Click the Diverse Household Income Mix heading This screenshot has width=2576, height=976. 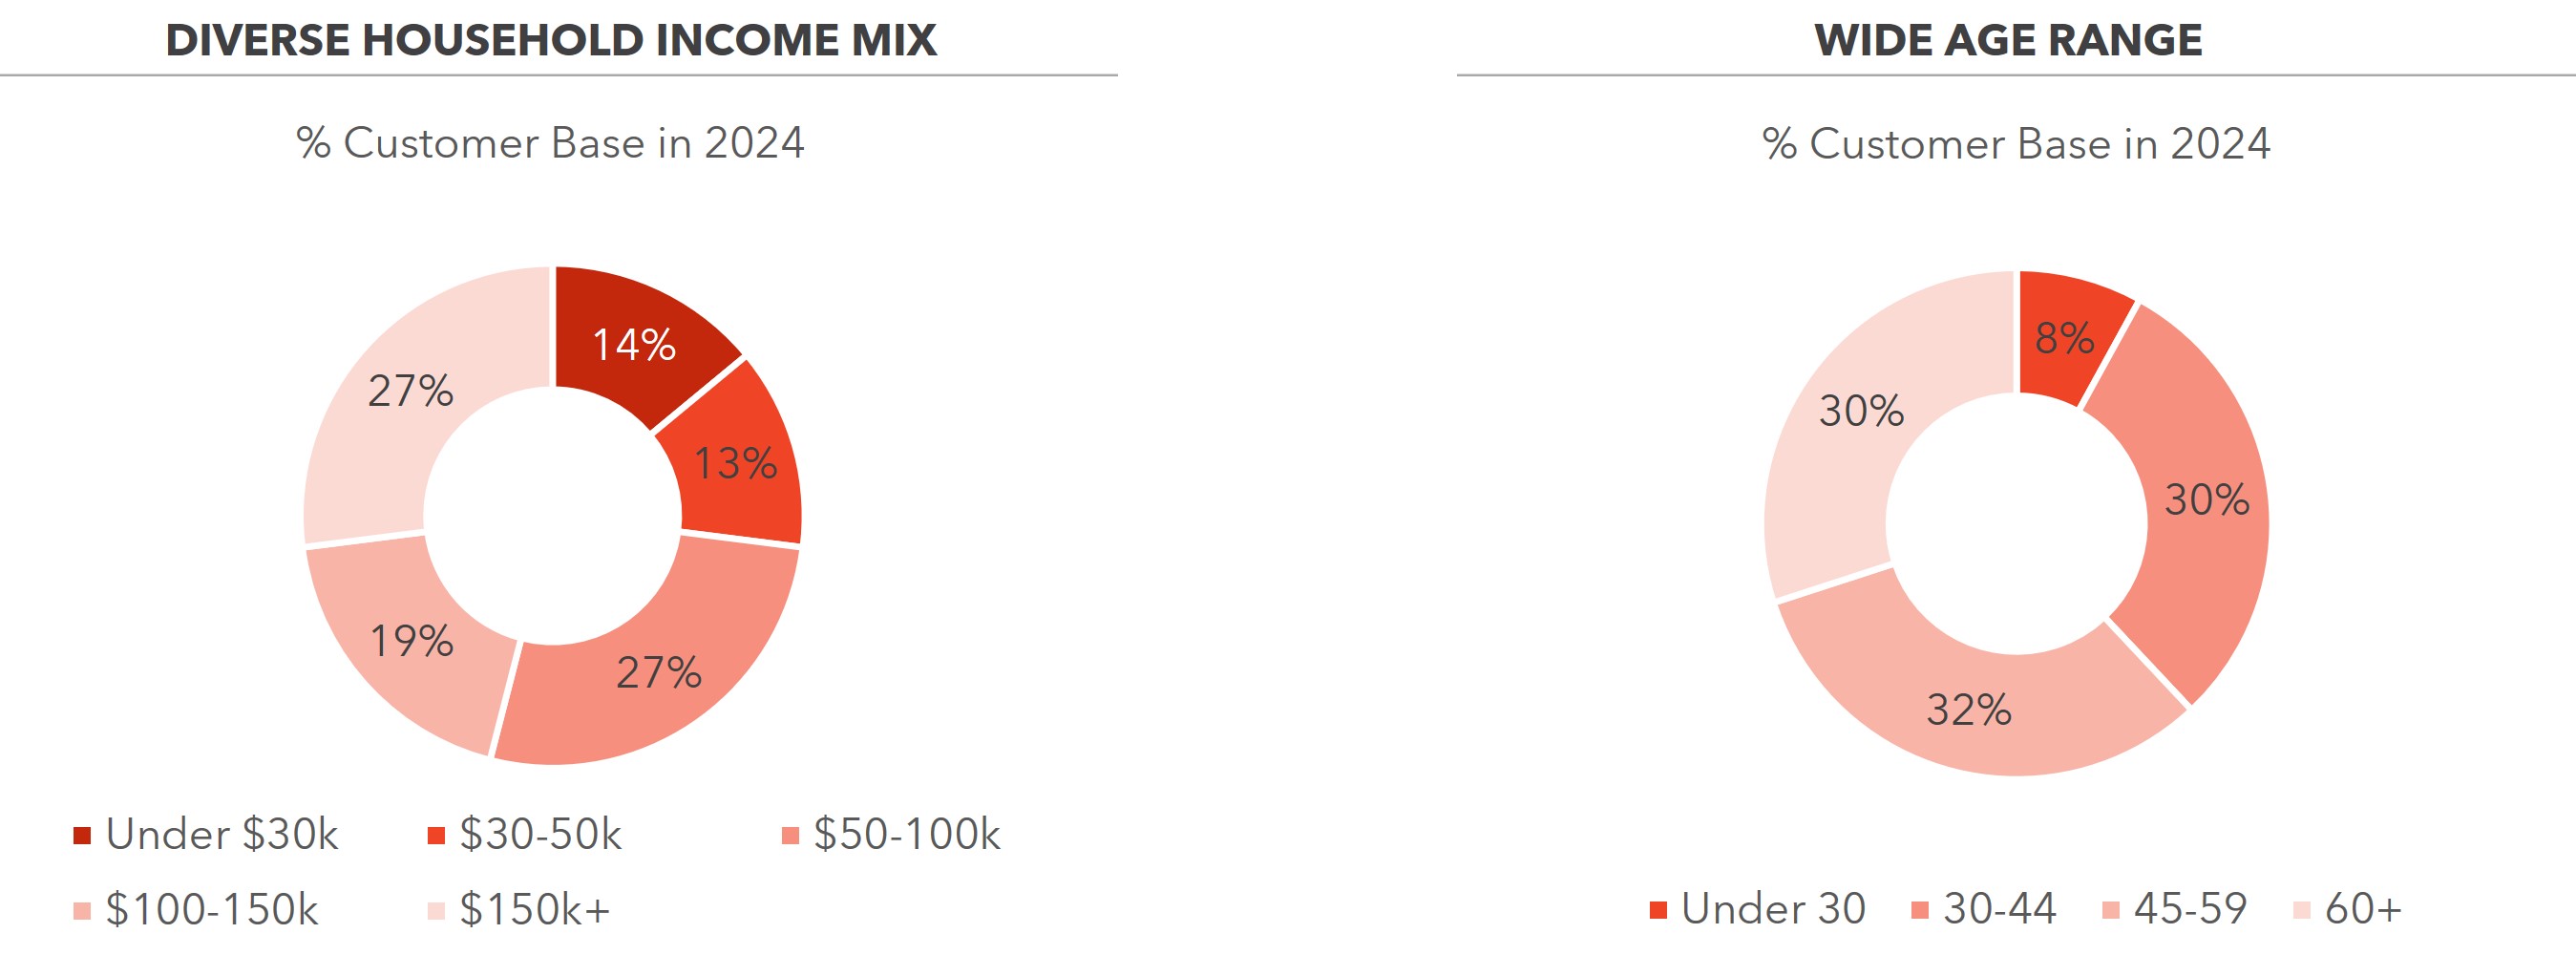(x=551, y=40)
